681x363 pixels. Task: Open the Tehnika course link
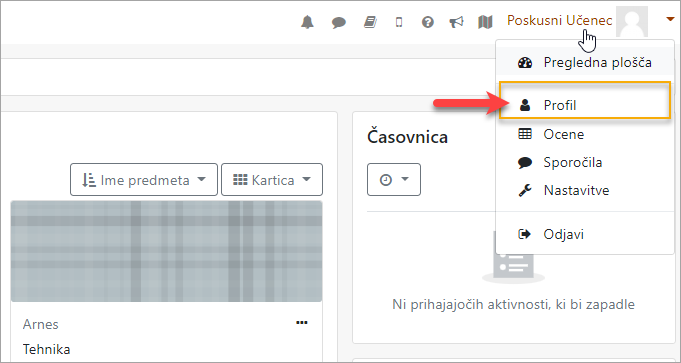46,349
